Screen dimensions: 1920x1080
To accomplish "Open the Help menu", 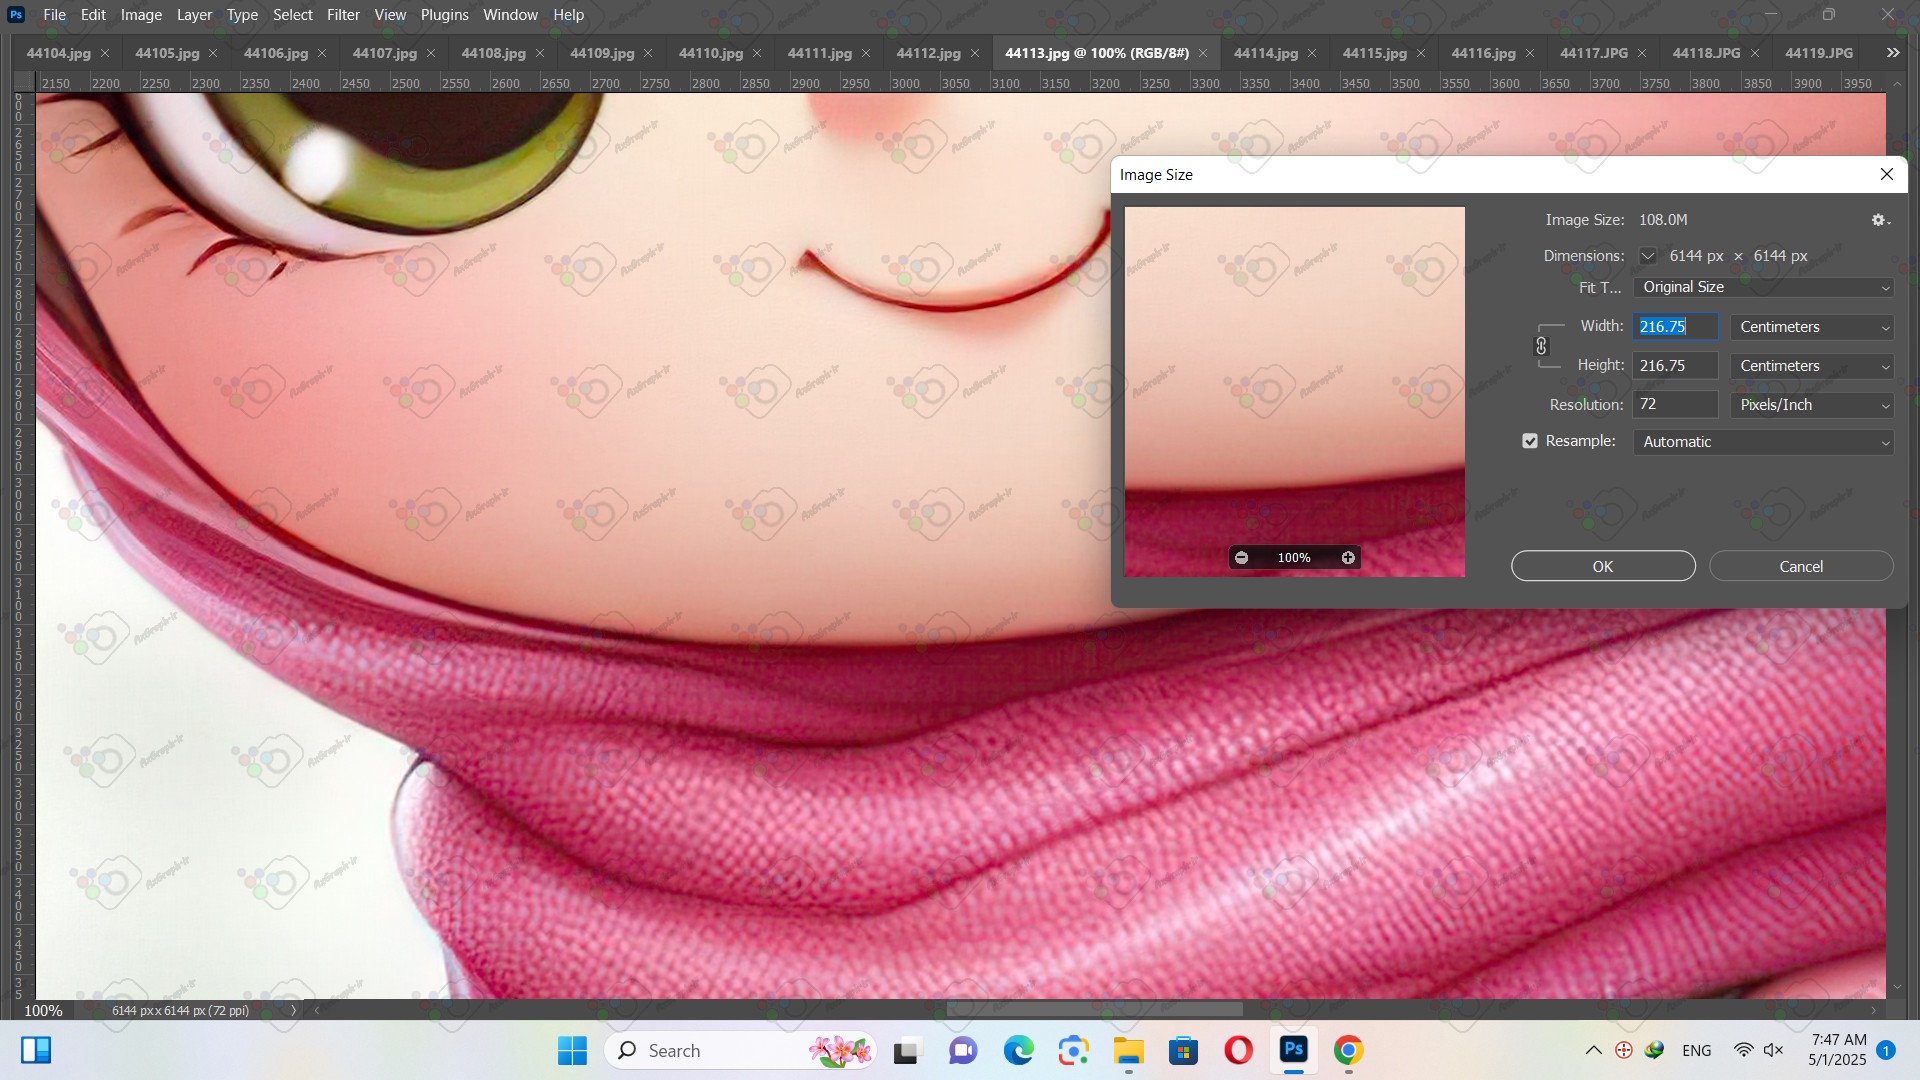I will tap(568, 15).
